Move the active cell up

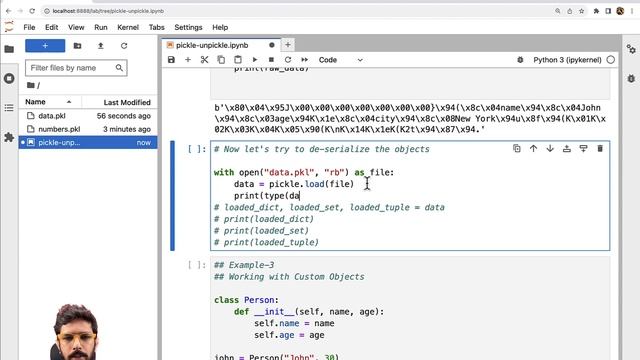point(533,149)
